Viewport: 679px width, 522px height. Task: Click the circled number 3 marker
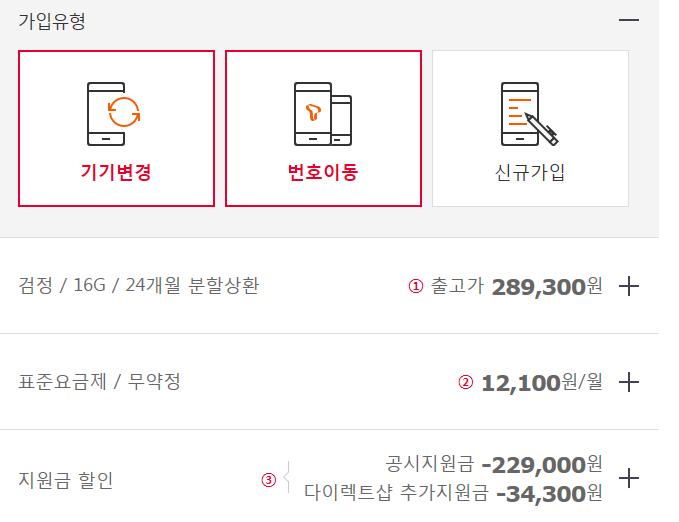point(268,480)
